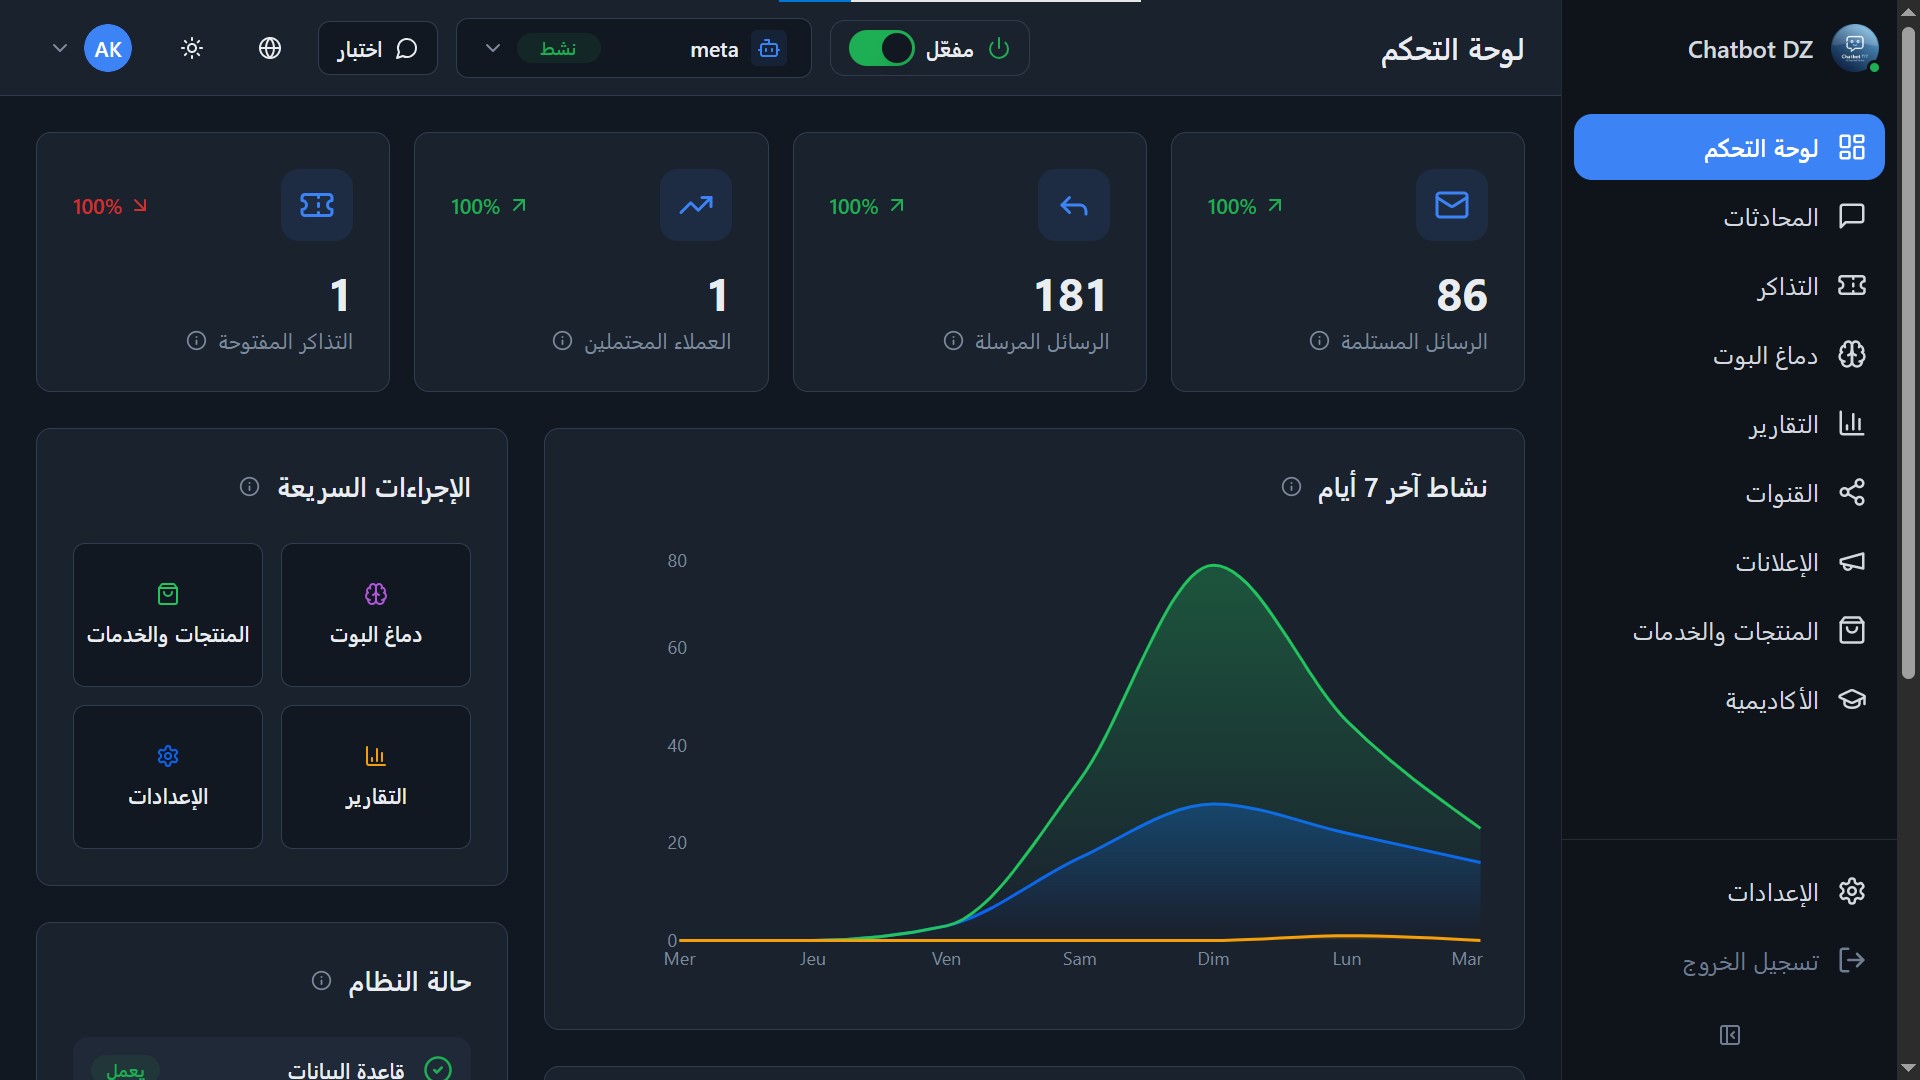
Task: Switch theme using the sun icon
Action: click(x=191, y=47)
